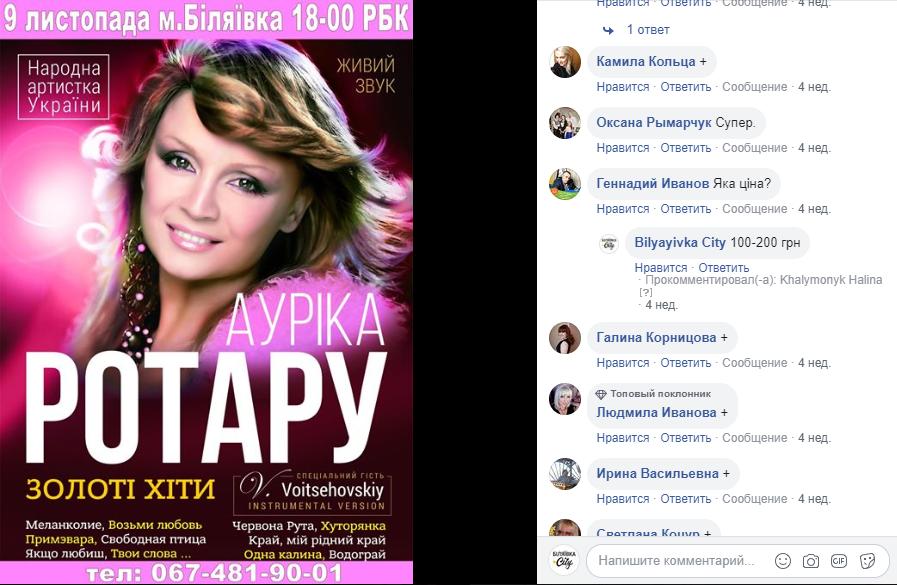Screen dimensions: 897x585
Task: Open the emoji picker in comment box
Action: (x=783, y=561)
